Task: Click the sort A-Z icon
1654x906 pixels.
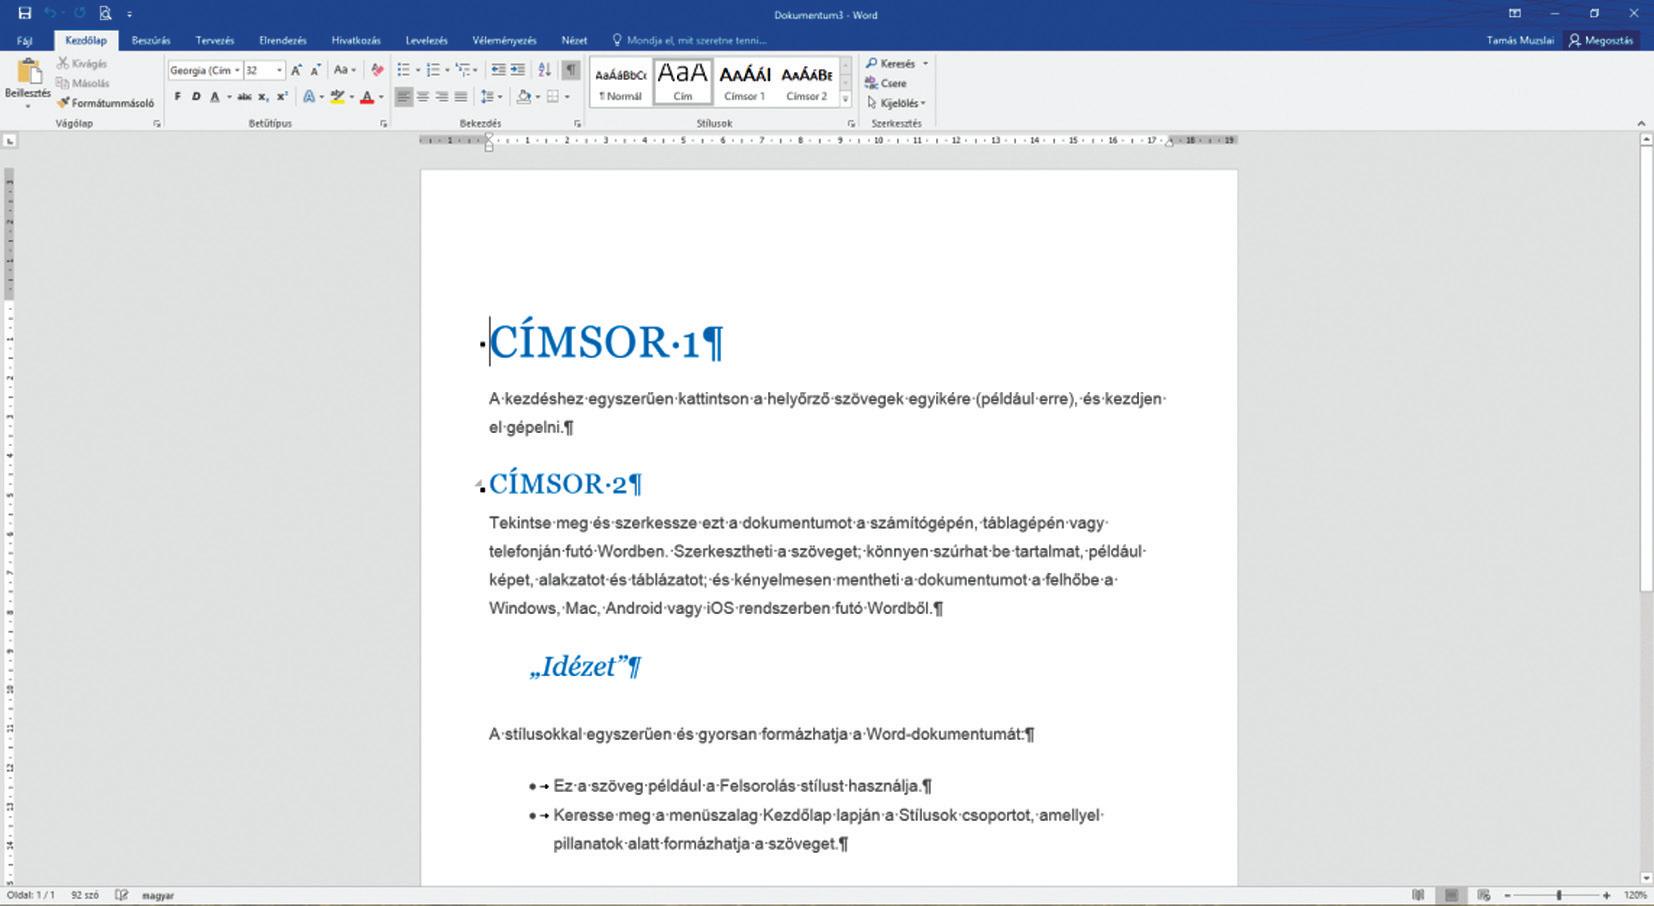Action: click(544, 70)
